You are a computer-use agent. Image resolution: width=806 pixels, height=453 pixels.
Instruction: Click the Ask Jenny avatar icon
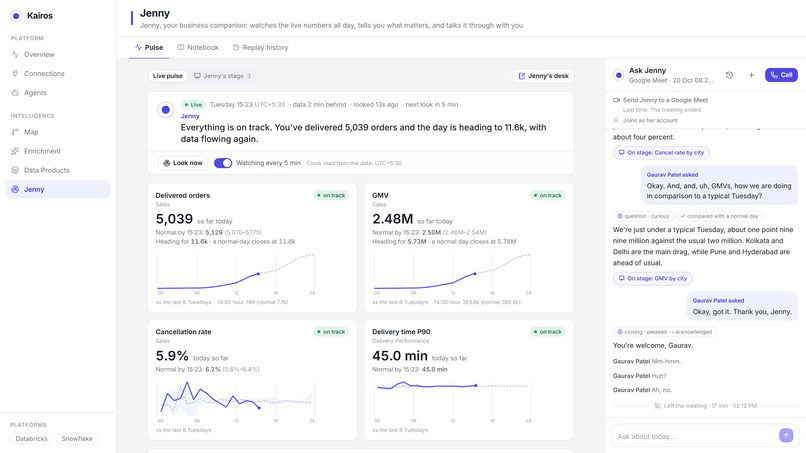(619, 75)
